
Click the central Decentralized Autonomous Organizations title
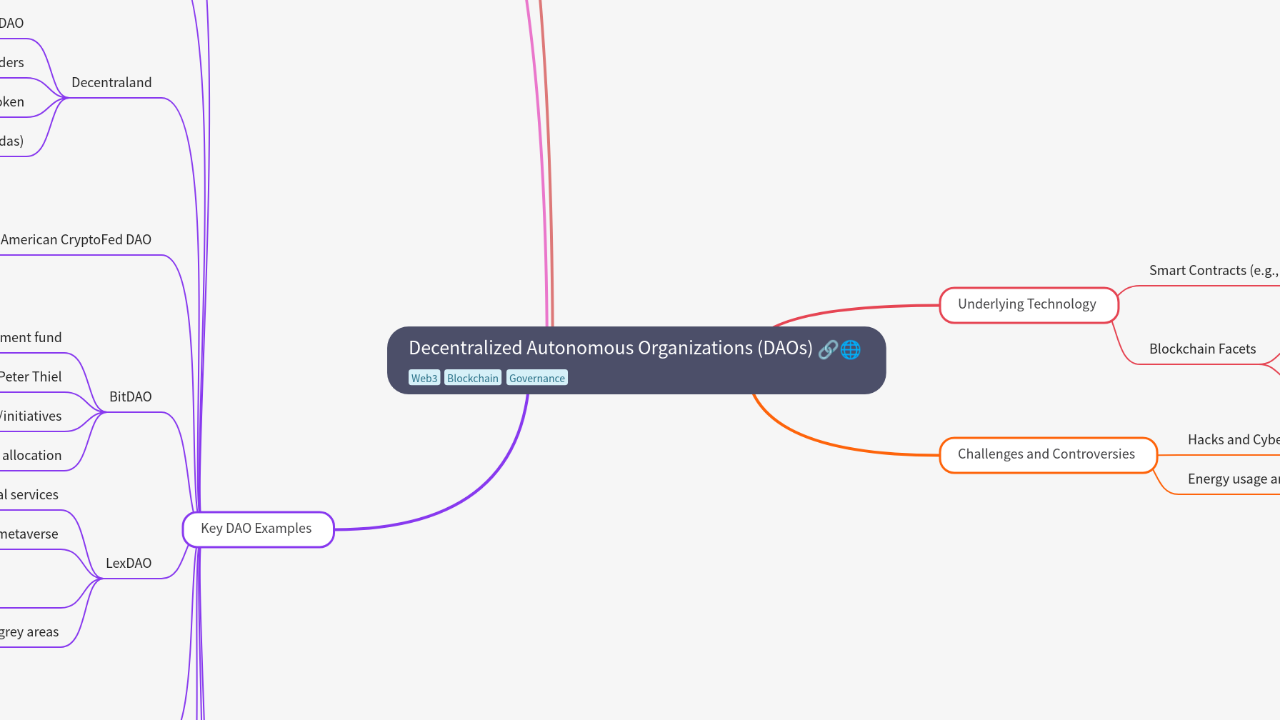pos(611,348)
